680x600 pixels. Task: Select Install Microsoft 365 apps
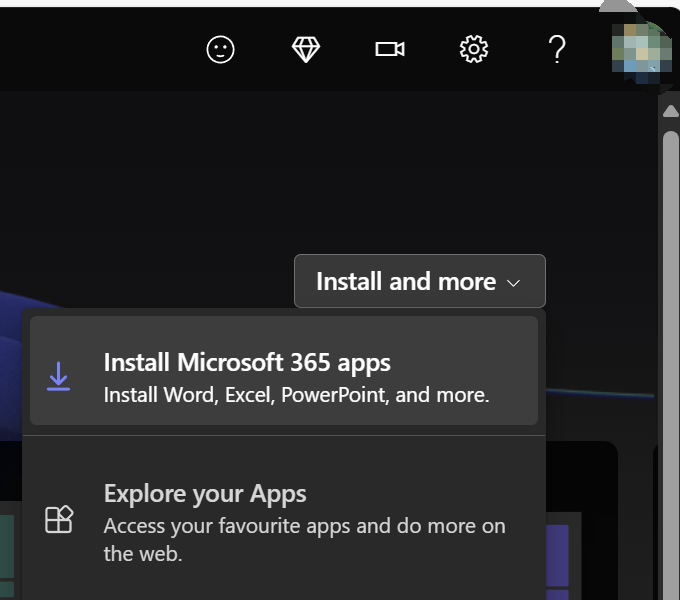pyautogui.click(x=284, y=370)
